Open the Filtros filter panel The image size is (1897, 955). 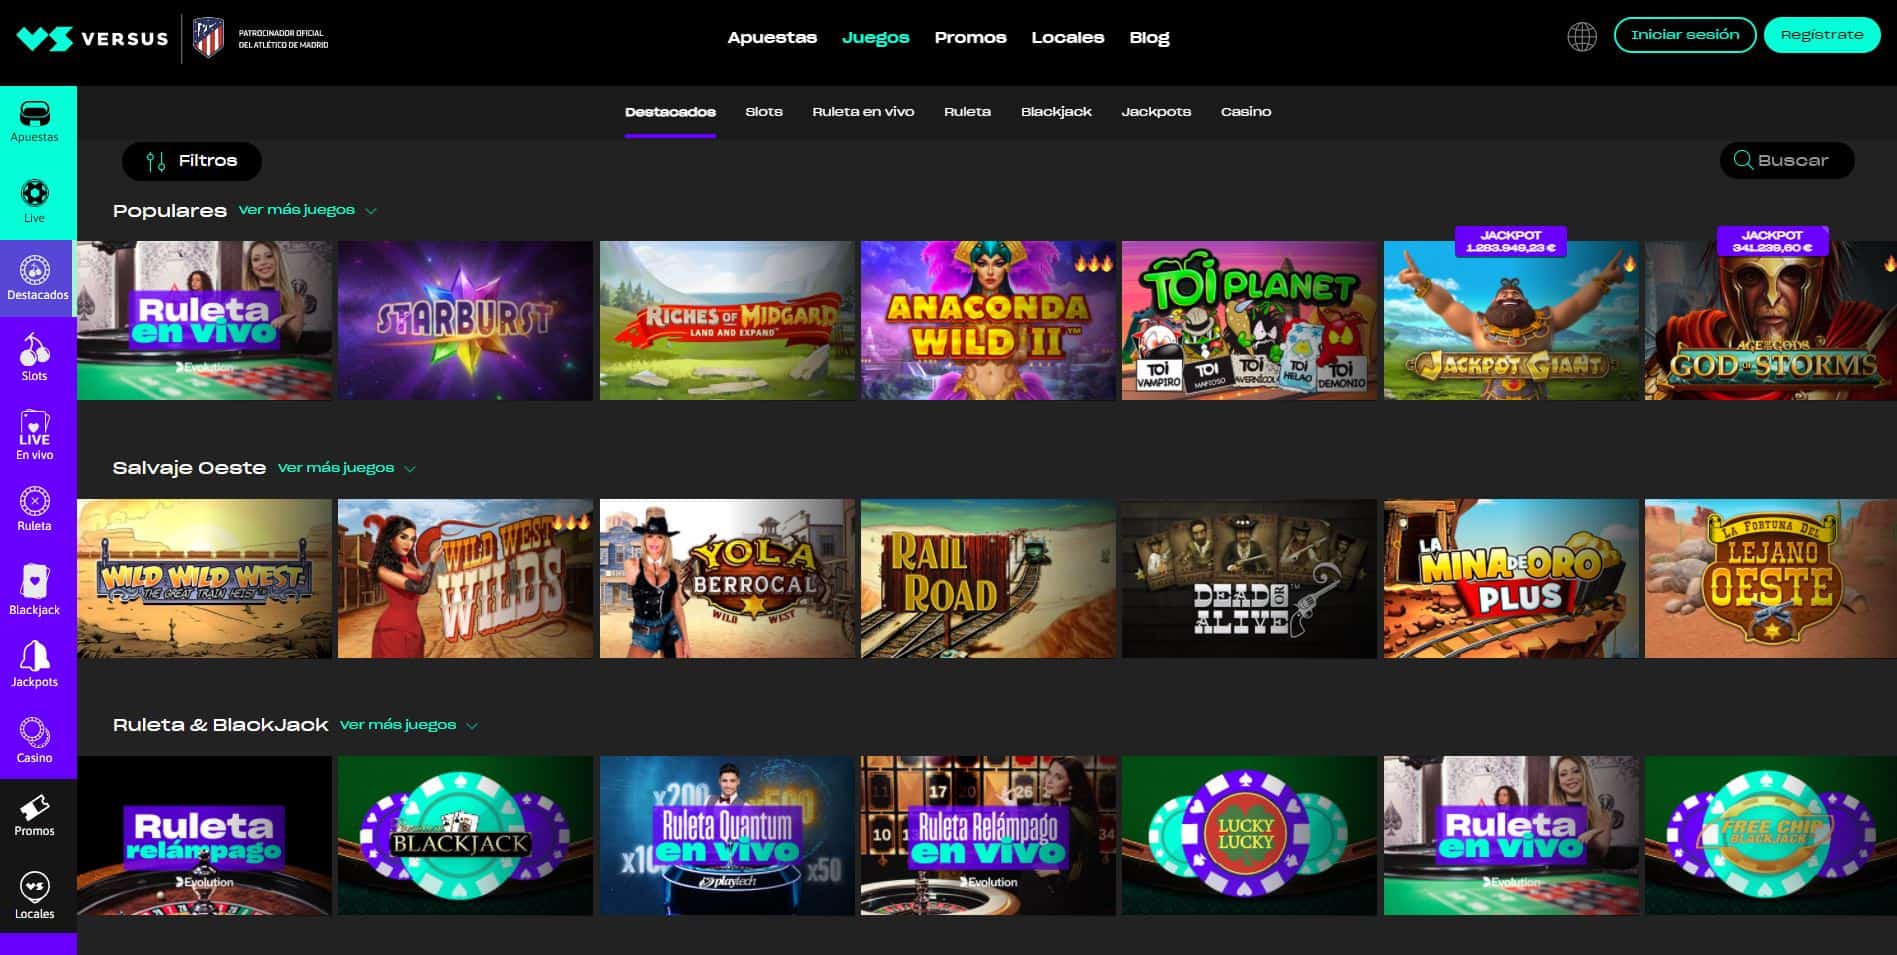[x=192, y=161]
